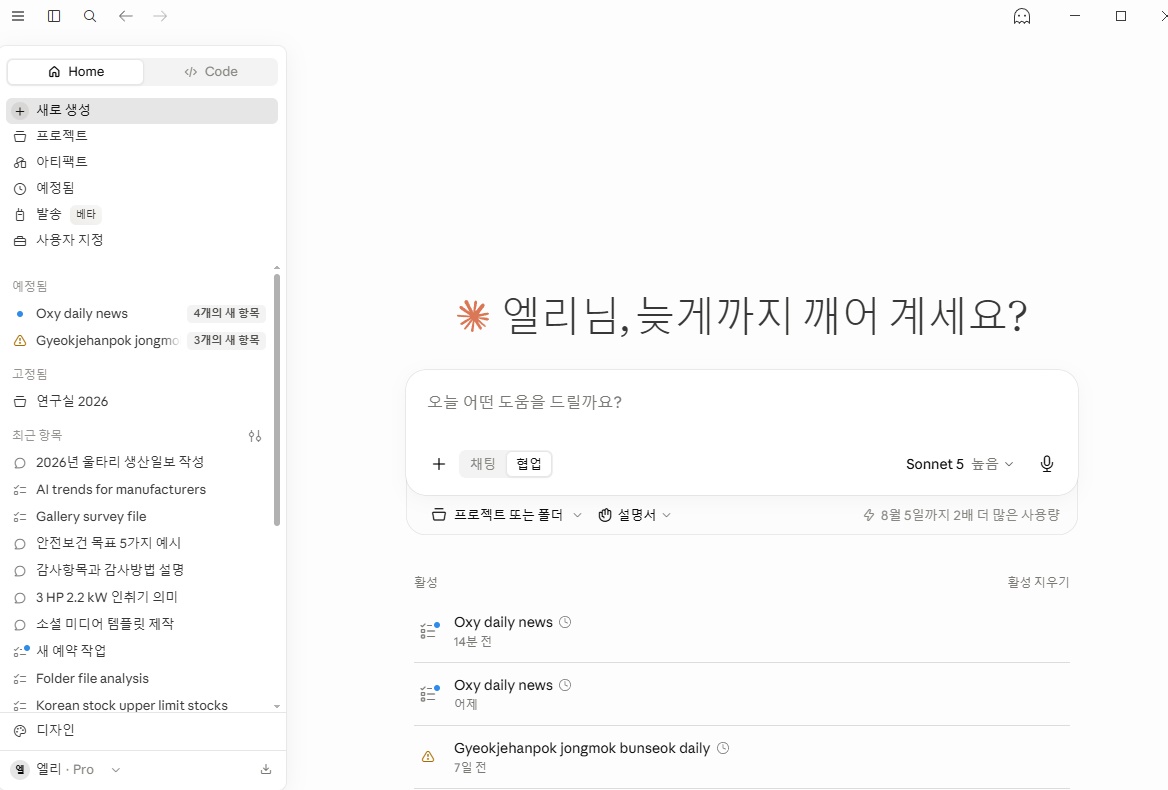Click the 활성 지우기 link
The height and width of the screenshot is (790, 1168).
pos(1038,582)
